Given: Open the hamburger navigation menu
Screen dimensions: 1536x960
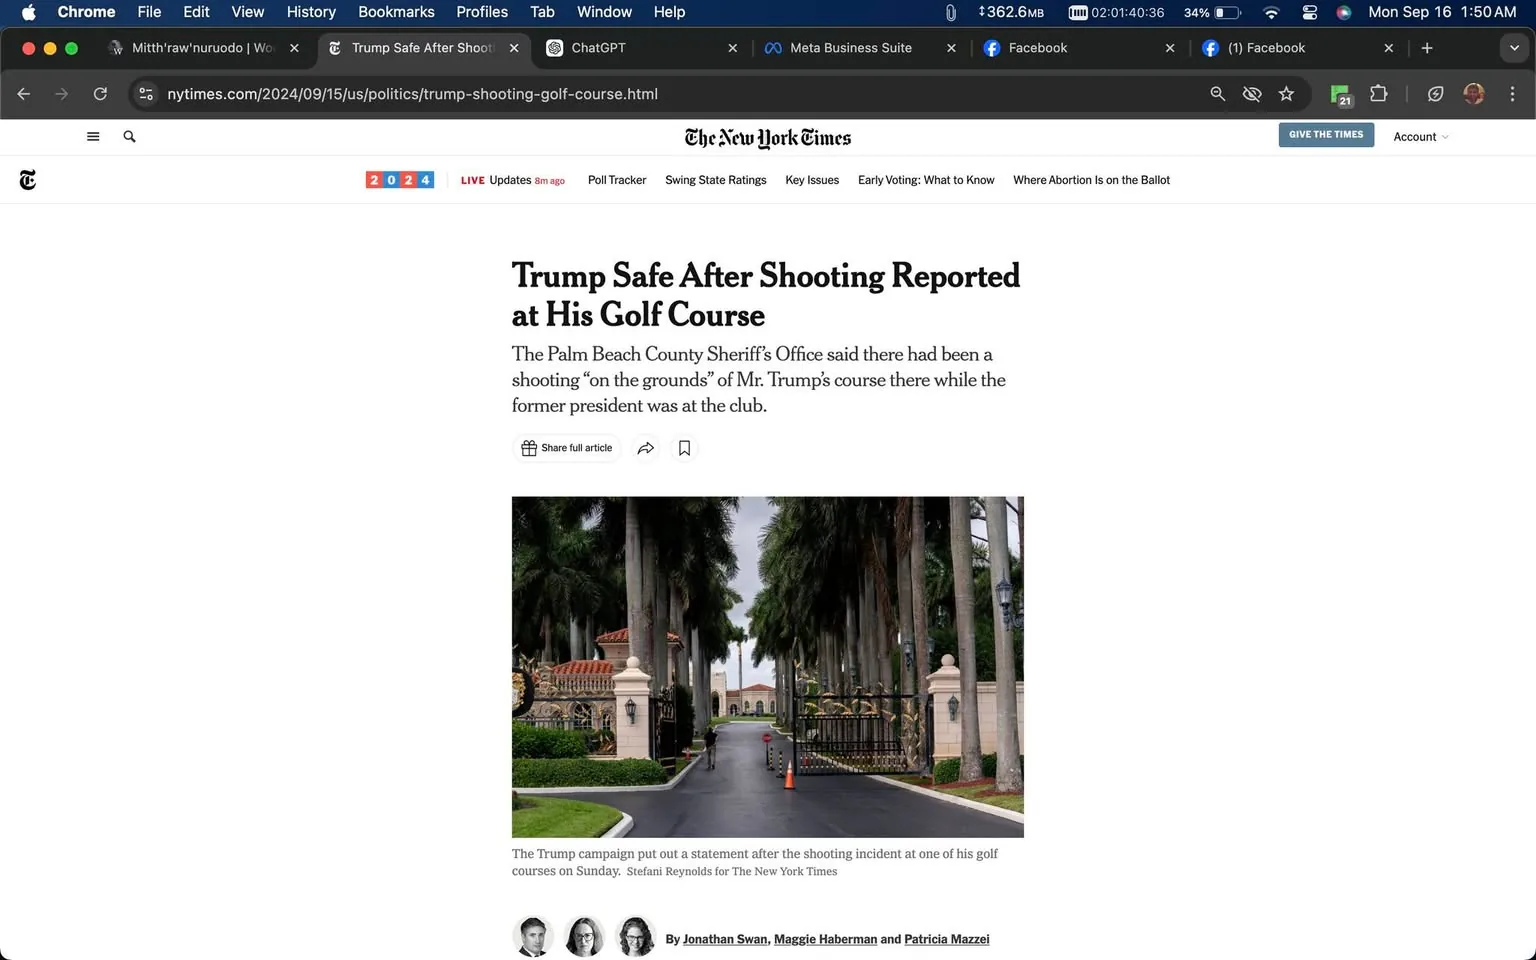Looking at the screenshot, I should [x=92, y=136].
